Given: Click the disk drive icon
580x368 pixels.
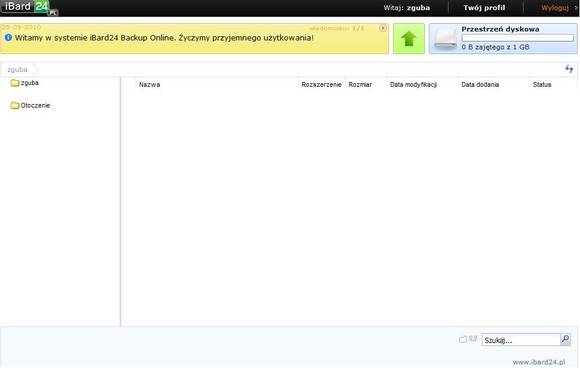Looking at the screenshot, I should 445,38.
